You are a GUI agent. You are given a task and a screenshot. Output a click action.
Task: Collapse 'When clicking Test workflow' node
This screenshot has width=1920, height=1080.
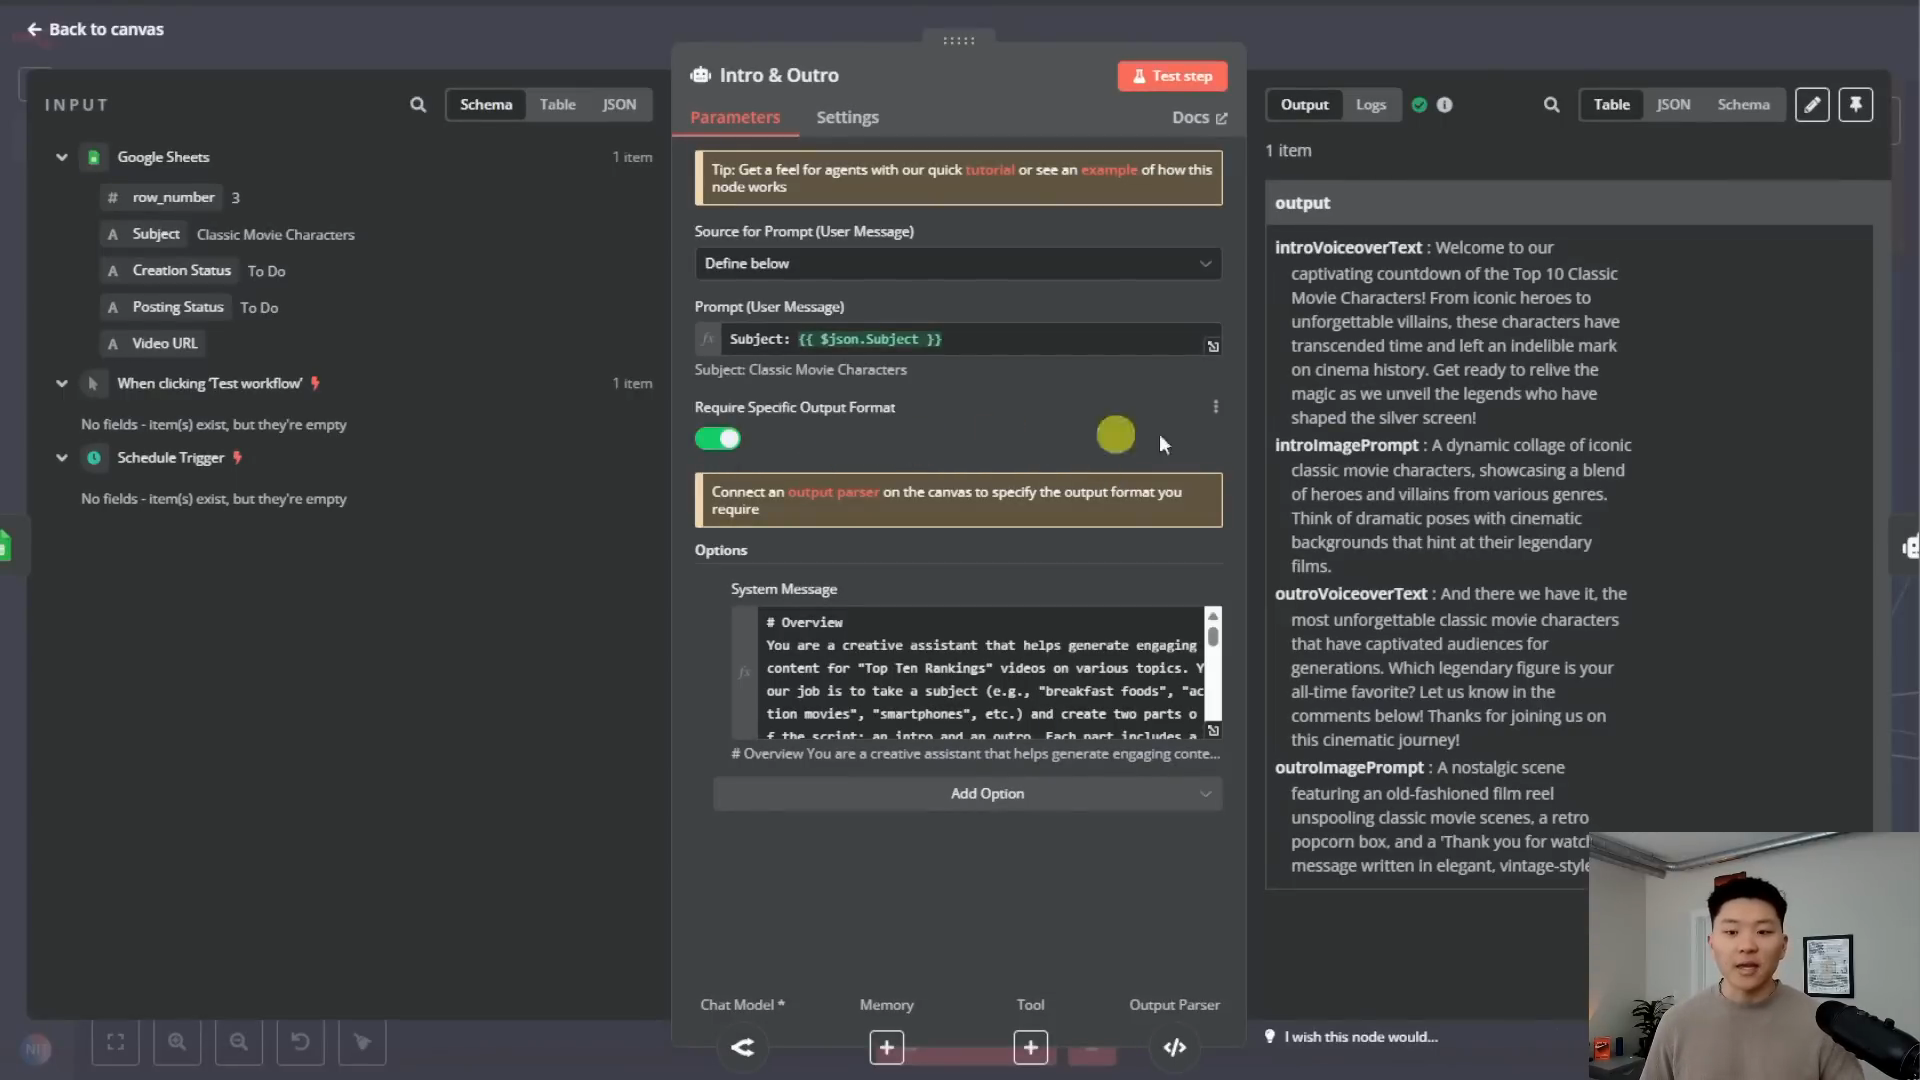[x=62, y=383]
